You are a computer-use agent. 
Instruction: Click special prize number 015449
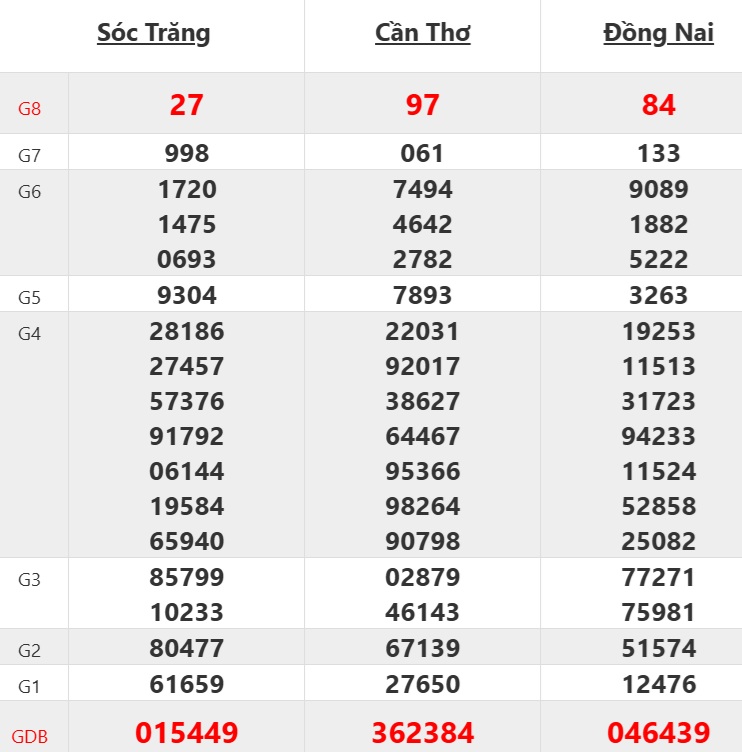click(x=187, y=733)
